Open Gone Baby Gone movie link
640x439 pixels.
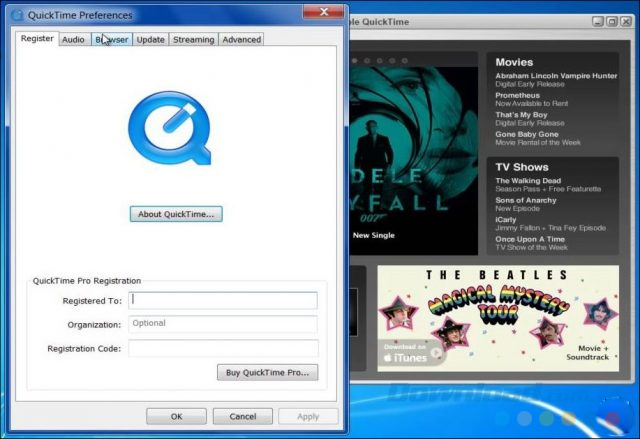click(x=527, y=134)
